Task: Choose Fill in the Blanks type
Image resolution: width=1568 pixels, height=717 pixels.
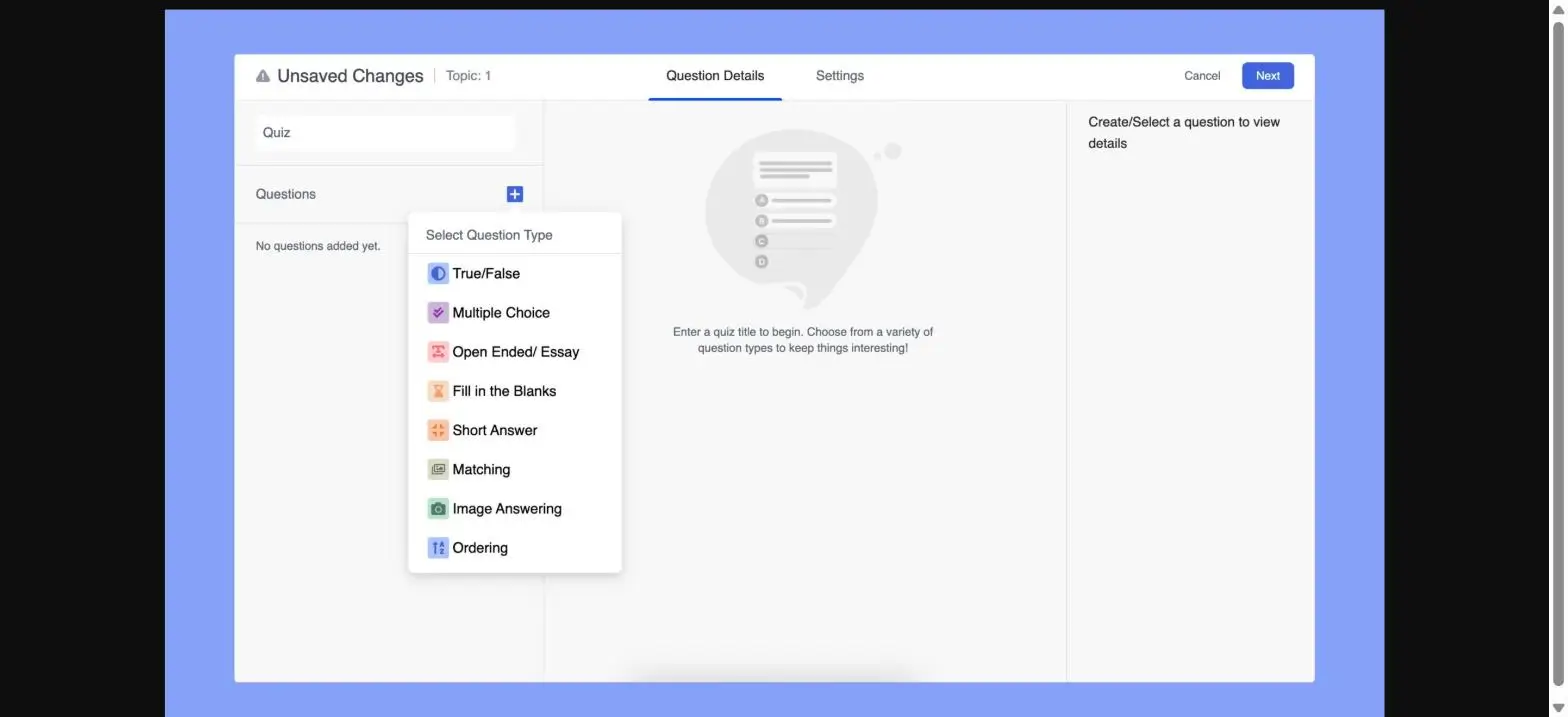Action: (x=515, y=391)
